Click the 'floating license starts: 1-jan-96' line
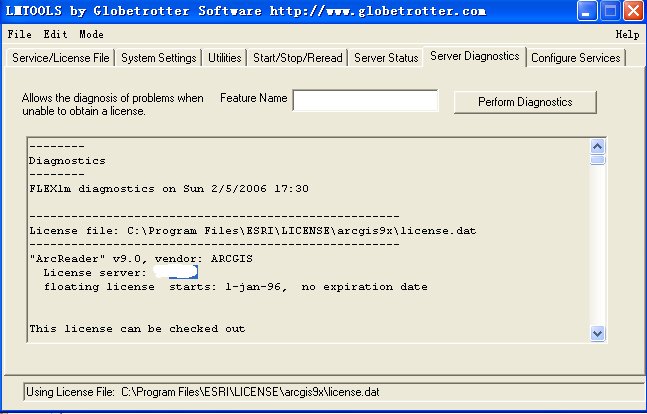Image resolution: width=647 pixels, height=414 pixels. (236, 287)
